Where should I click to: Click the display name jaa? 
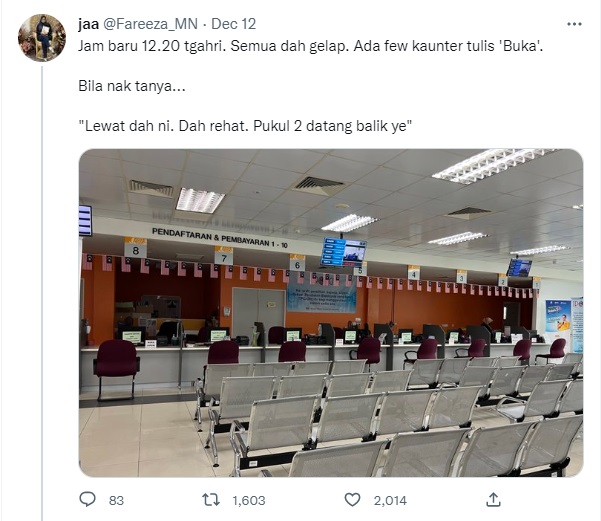point(88,24)
